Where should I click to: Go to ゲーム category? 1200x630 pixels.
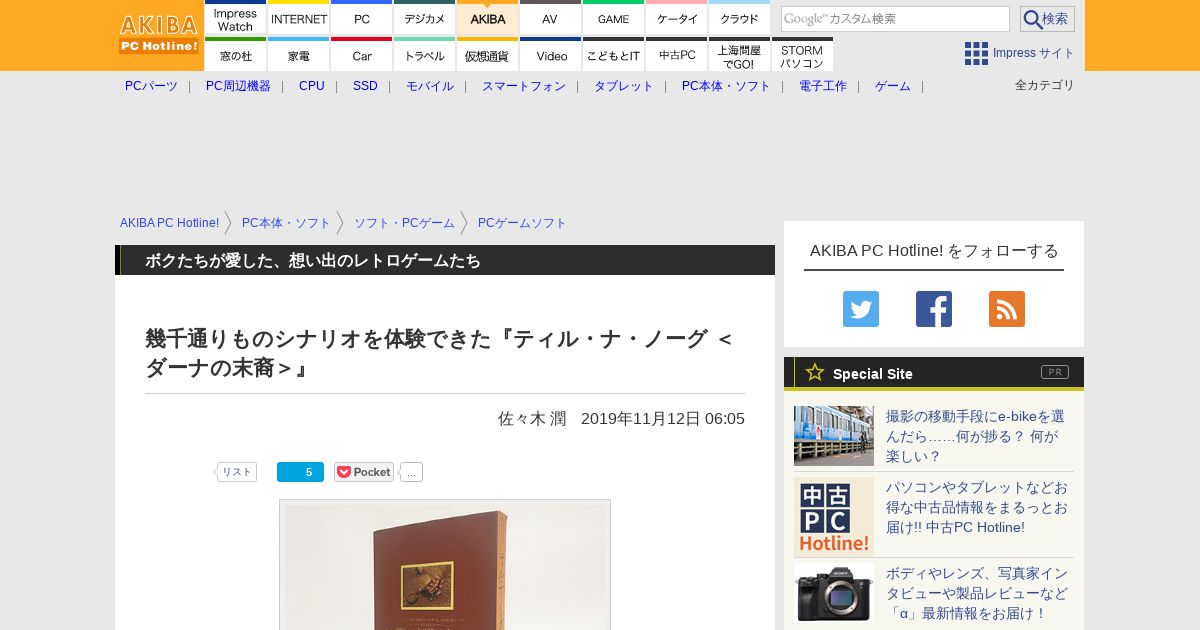coord(893,86)
